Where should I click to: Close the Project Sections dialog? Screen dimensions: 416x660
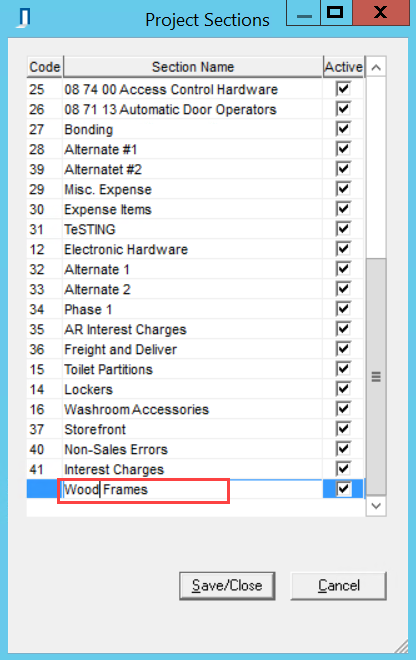[x=380, y=13]
